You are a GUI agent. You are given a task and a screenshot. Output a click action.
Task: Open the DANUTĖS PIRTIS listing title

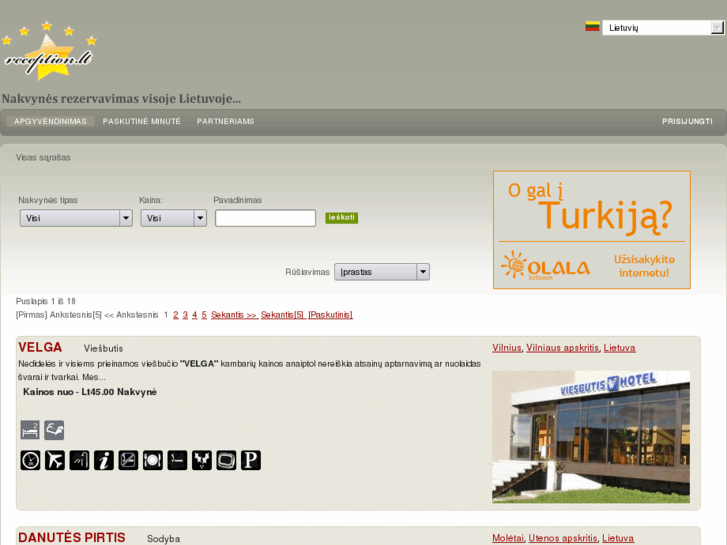pos(72,538)
